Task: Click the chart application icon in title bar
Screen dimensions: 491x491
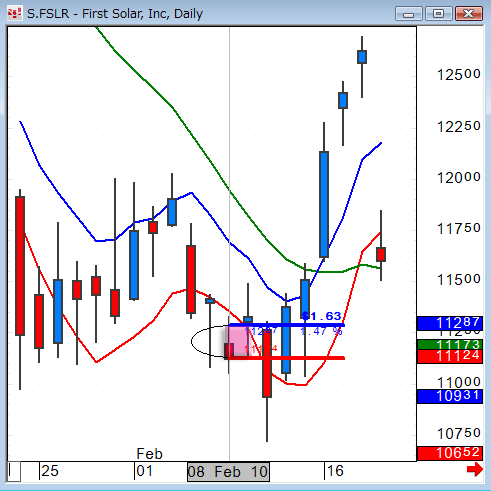Action: (14, 14)
